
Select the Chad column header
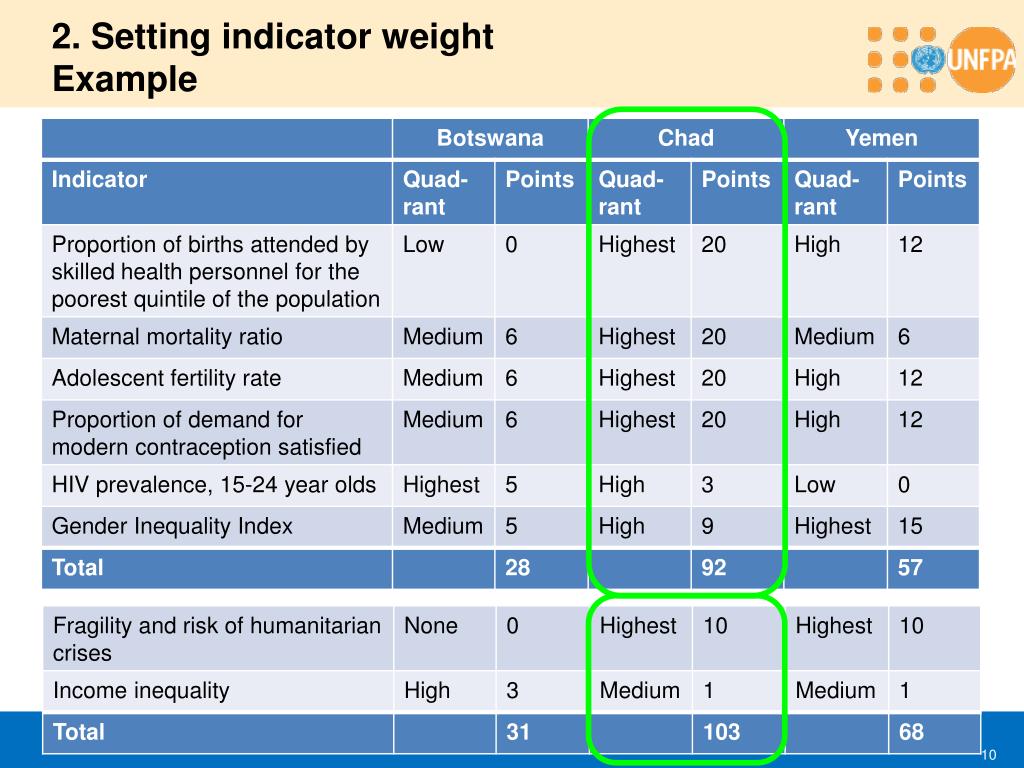[x=686, y=138]
